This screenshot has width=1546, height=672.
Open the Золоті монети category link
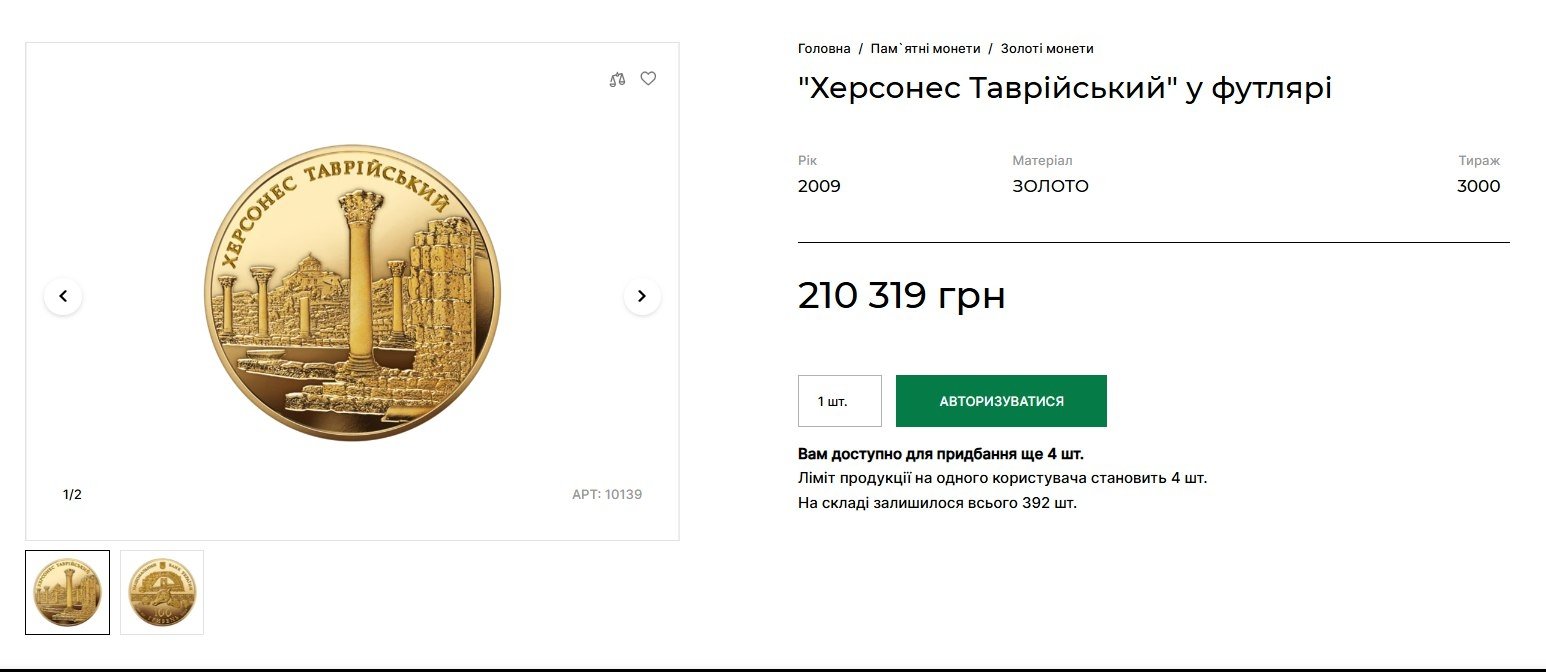click(x=1047, y=48)
